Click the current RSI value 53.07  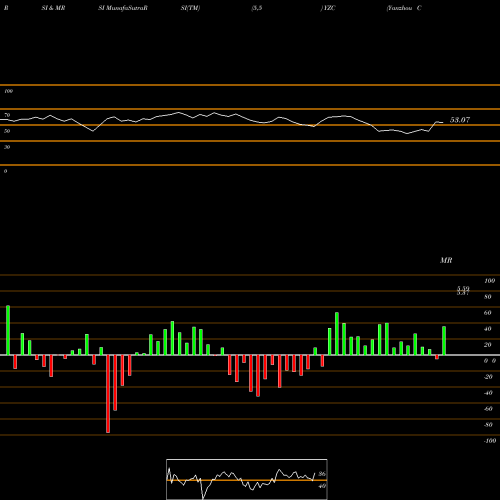point(460,120)
